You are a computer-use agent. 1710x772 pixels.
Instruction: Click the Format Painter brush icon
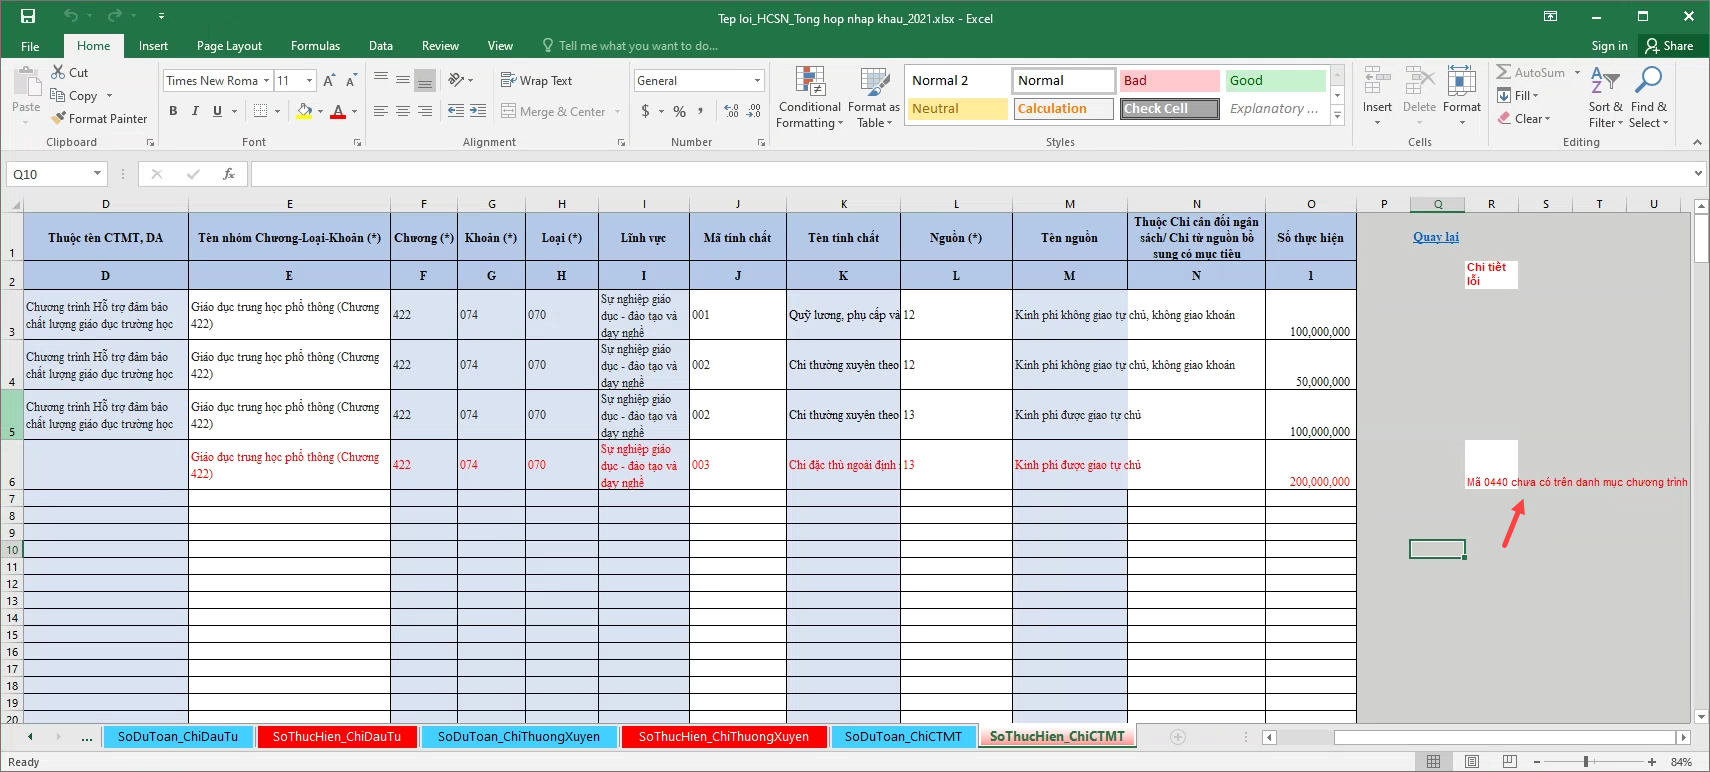60,118
